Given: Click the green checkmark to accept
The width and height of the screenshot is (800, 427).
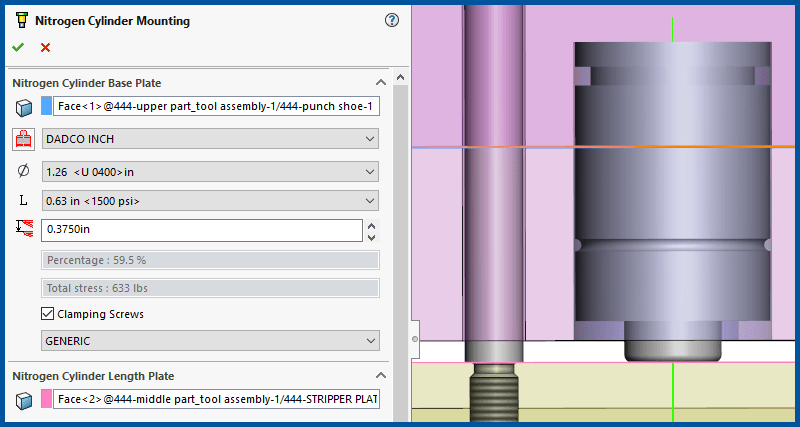Looking at the screenshot, I should (x=18, y=48).
